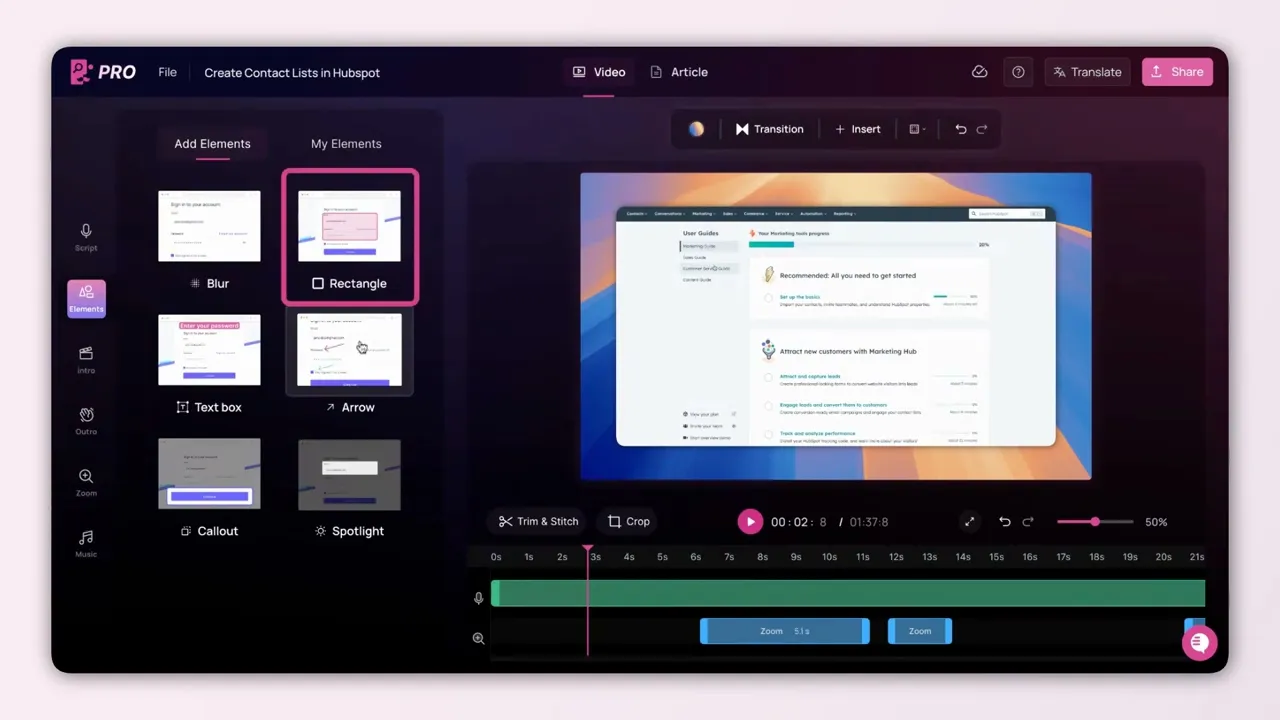The image size is (1280, 720).
Task: Click the Translate button
Action: (x=1087, y=72)
